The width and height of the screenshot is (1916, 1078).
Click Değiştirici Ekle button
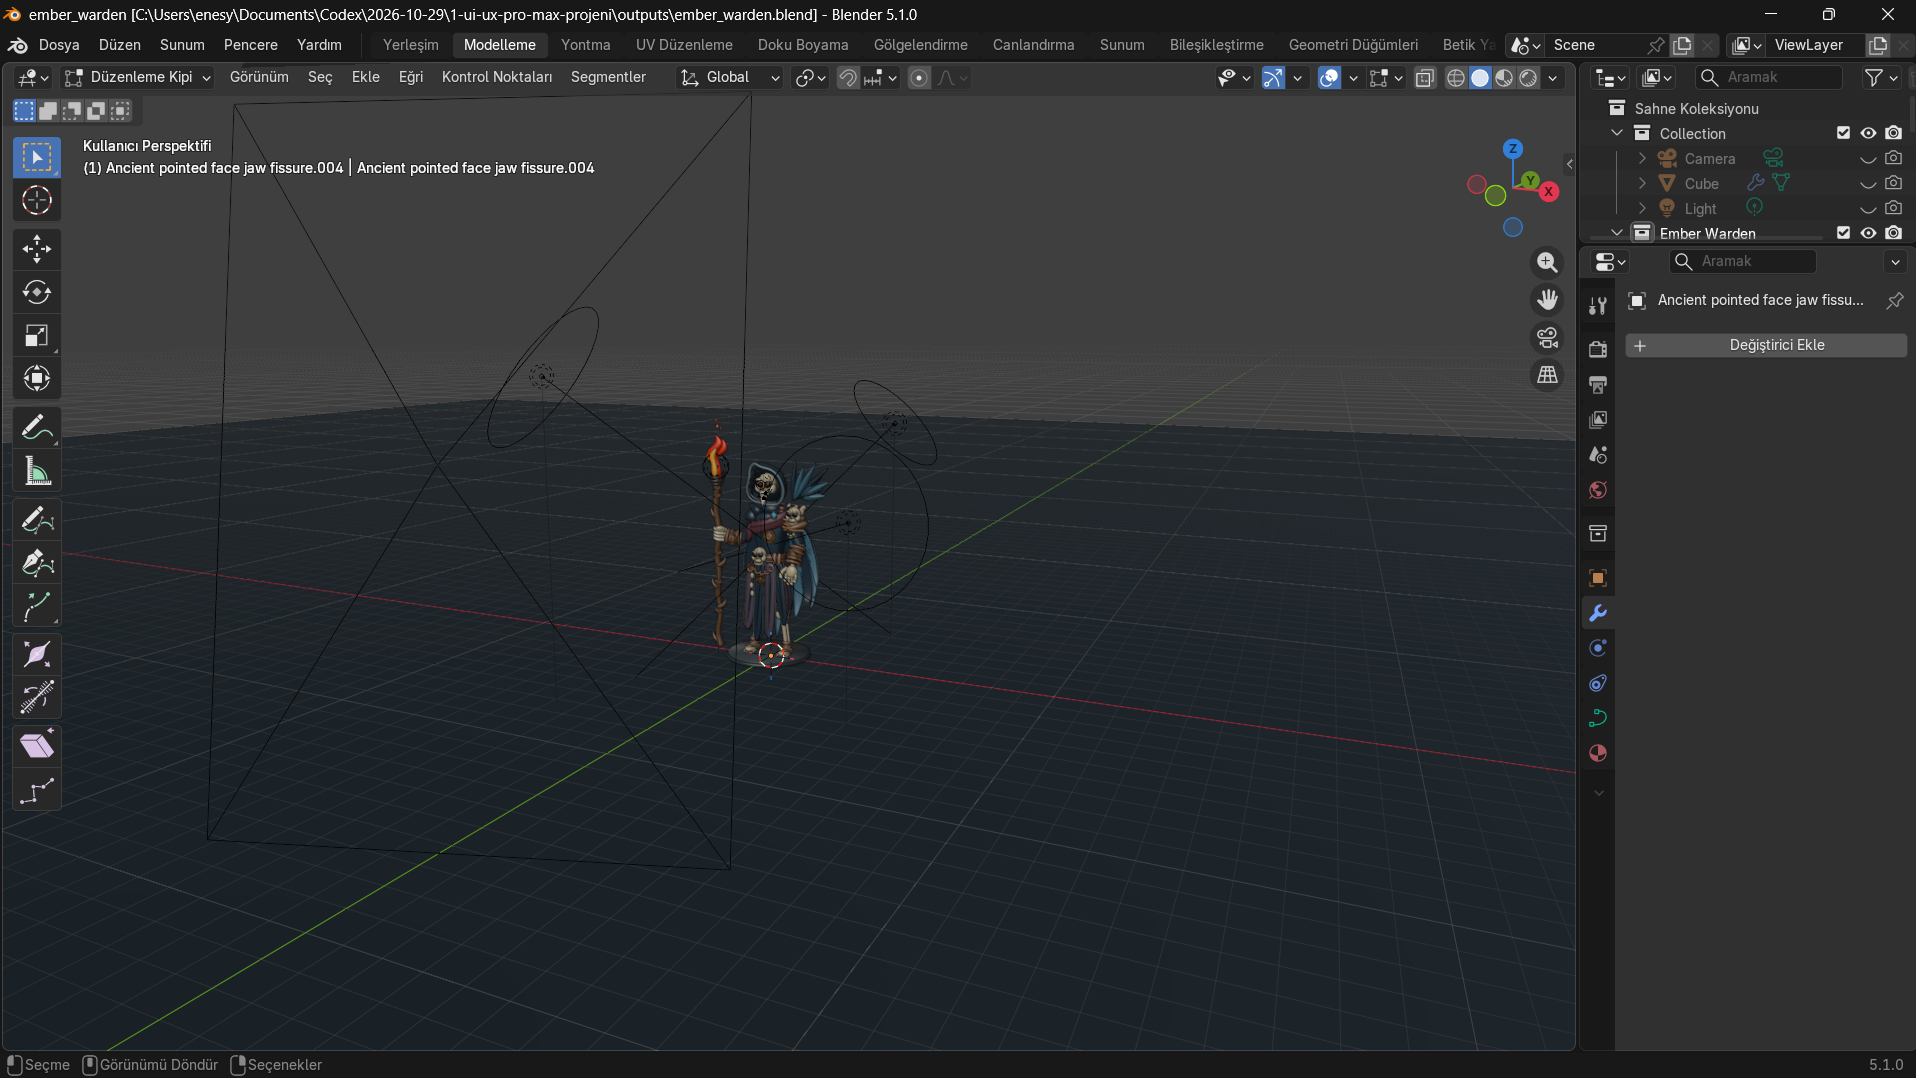pyautogui.click(x=1766, y=345)
